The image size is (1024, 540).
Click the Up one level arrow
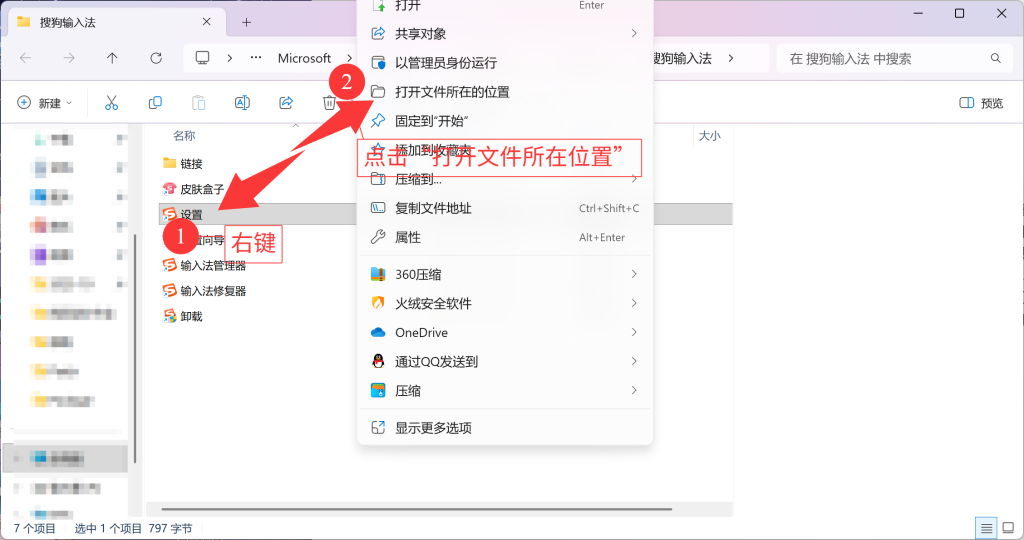click(112, 59)
